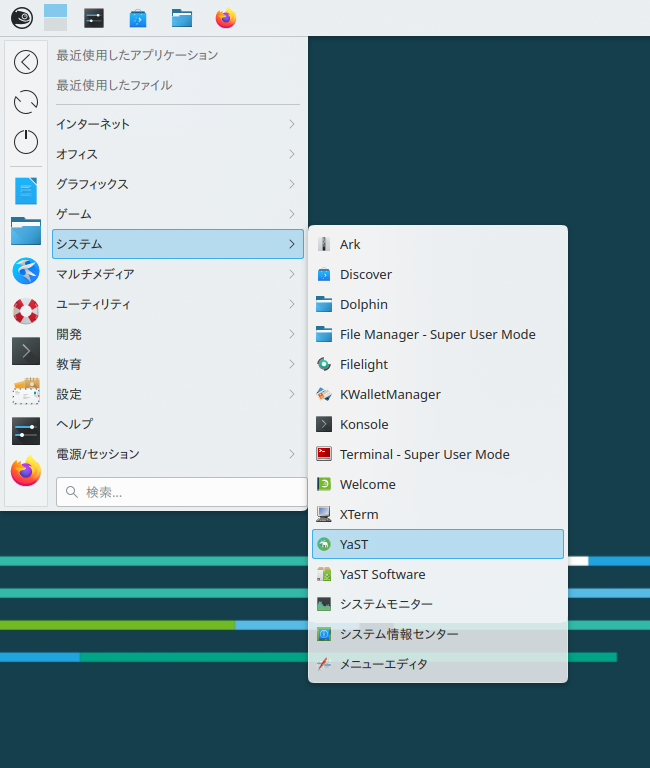
Task: Click the Ark archive icon
Action: pyautogui.click(x=324, y=244)
